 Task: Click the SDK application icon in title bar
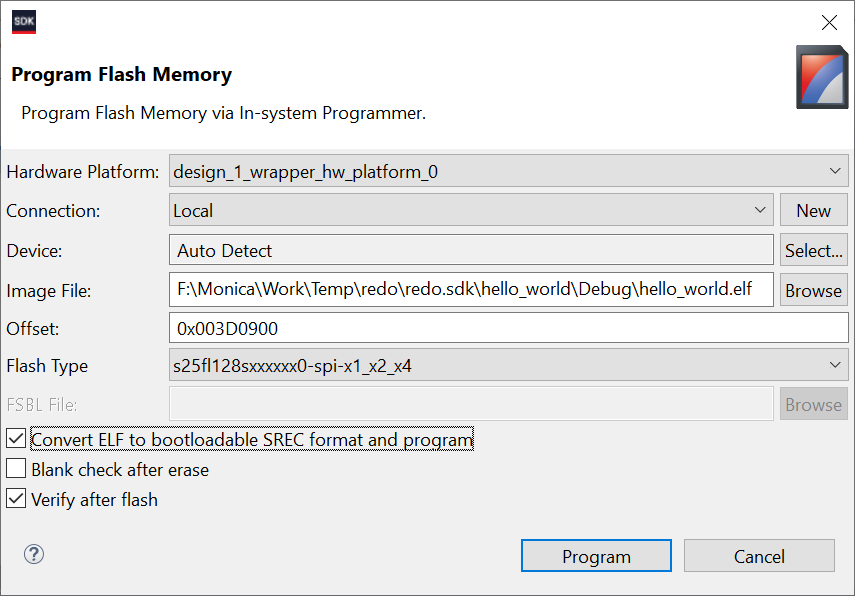pyautogui.click(x=24, y=22)
